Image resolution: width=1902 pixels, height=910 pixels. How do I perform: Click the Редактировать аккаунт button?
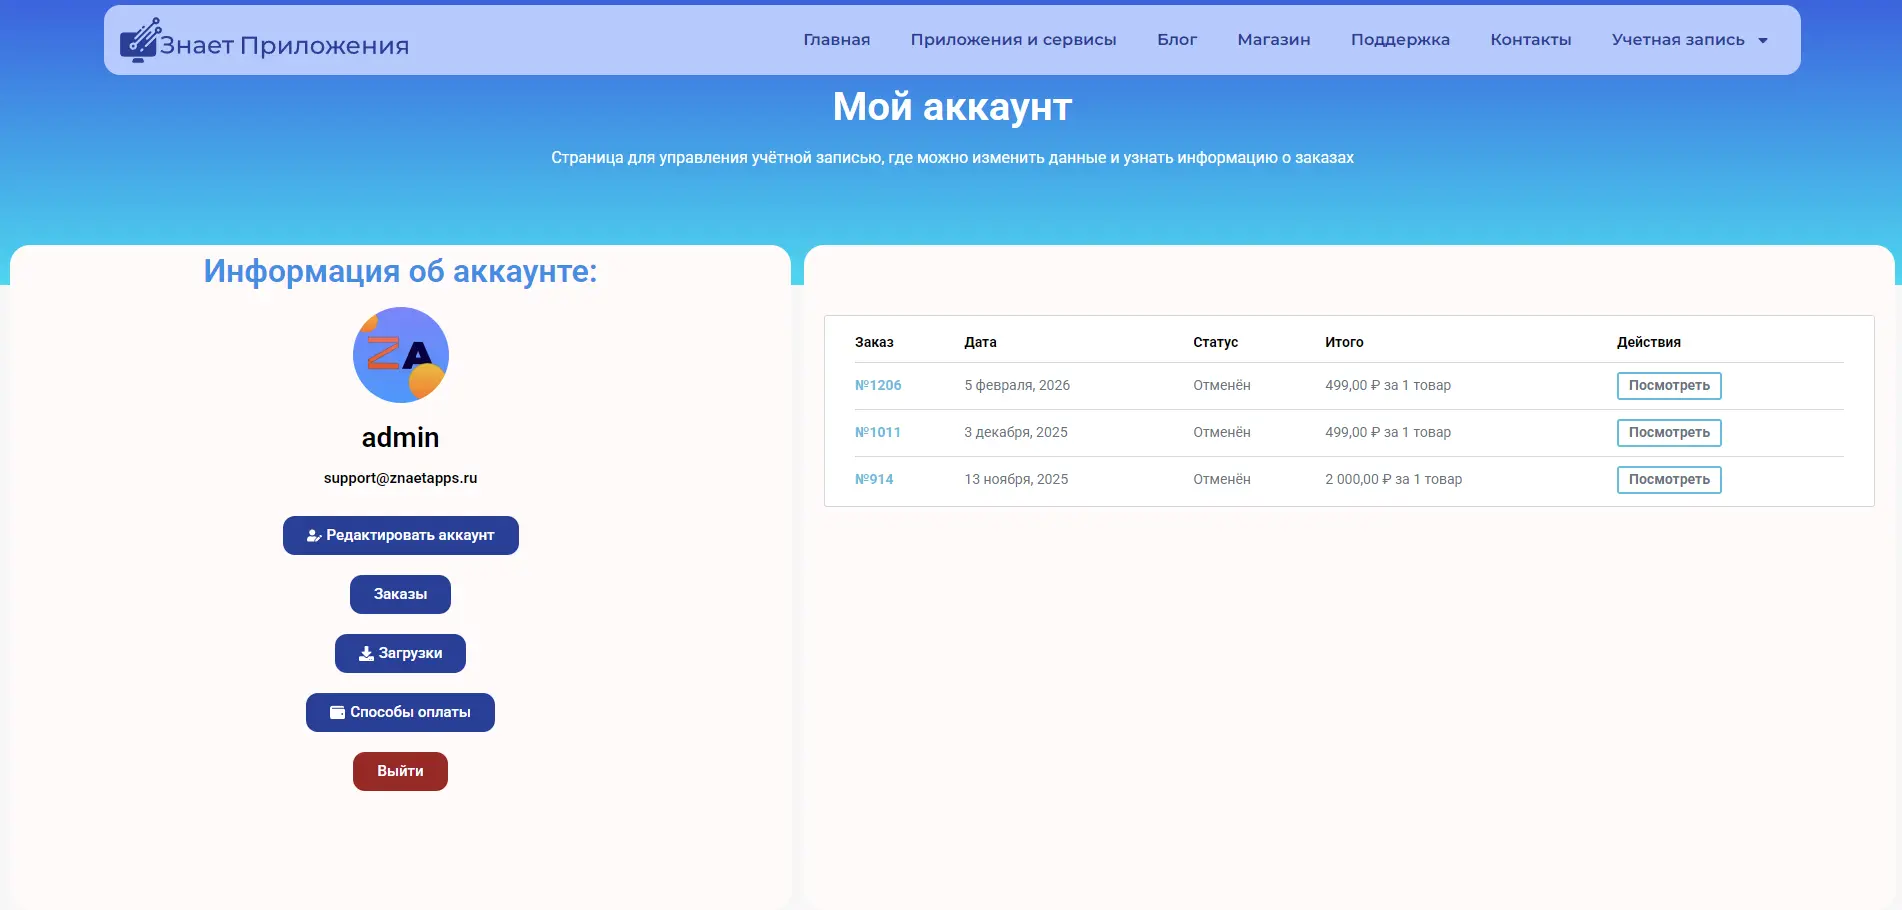click(401, 535)
